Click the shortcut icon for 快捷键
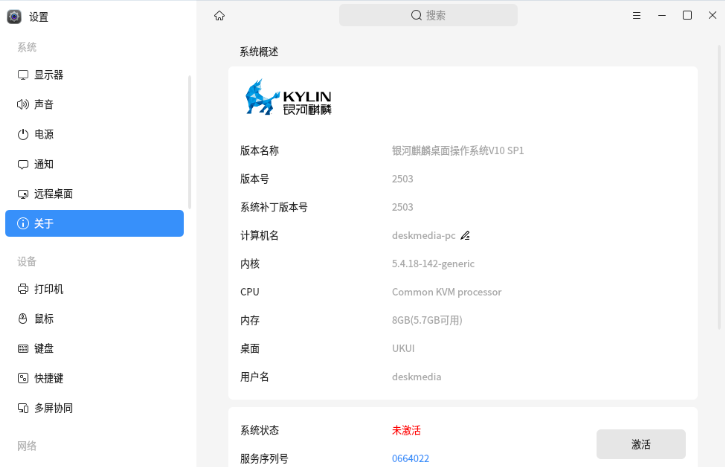725x467 pixels. (x=23, y=378)
